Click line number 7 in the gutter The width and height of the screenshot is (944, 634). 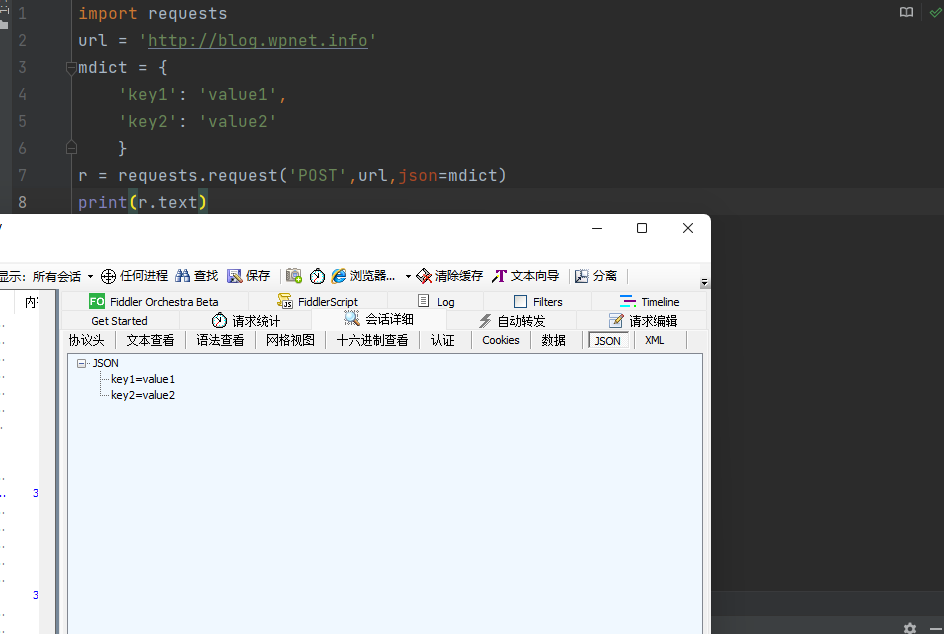tap(22, 175)
